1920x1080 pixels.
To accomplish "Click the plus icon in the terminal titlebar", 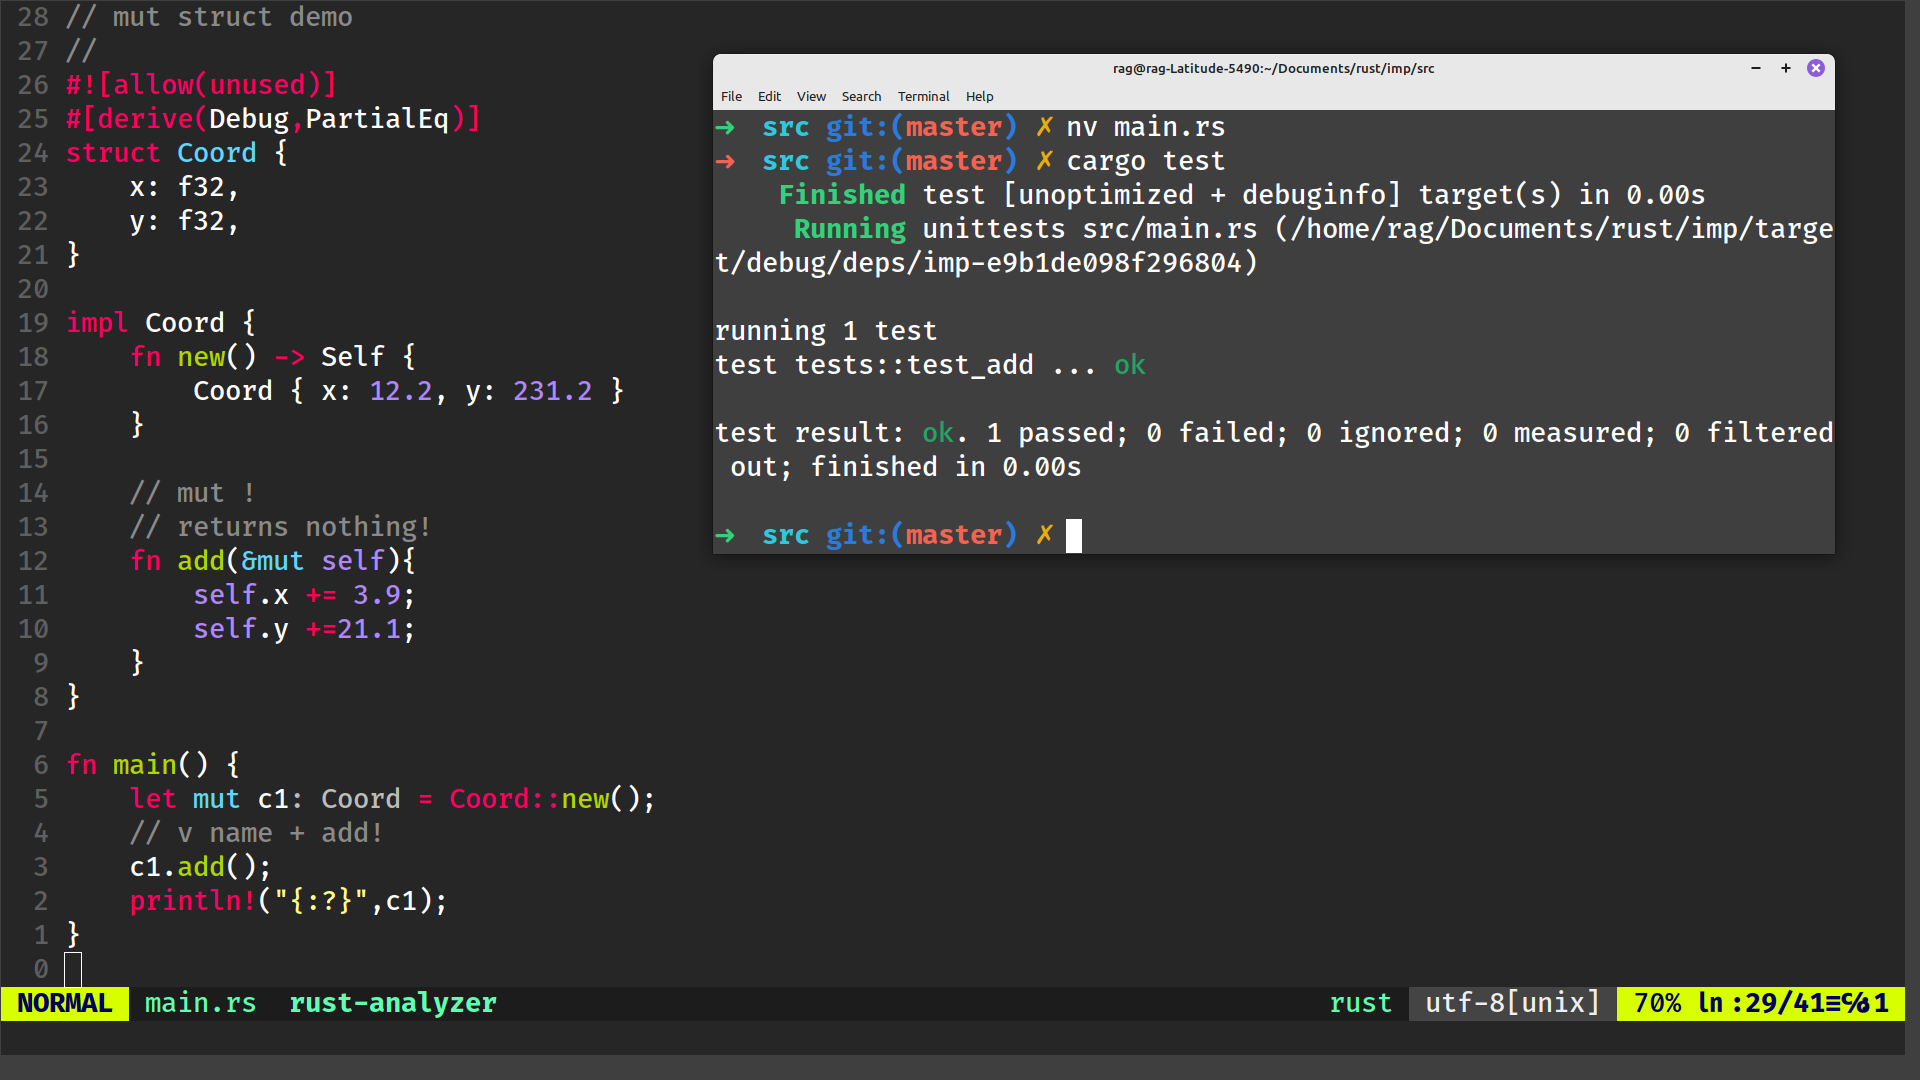I will point(1786,68).
